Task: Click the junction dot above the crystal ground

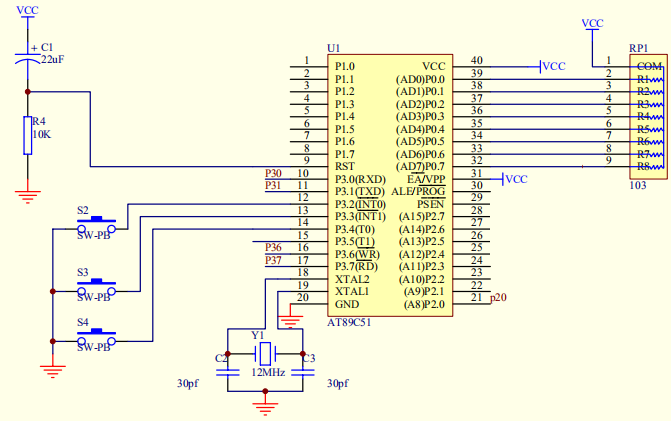Action: click(265, 391)
